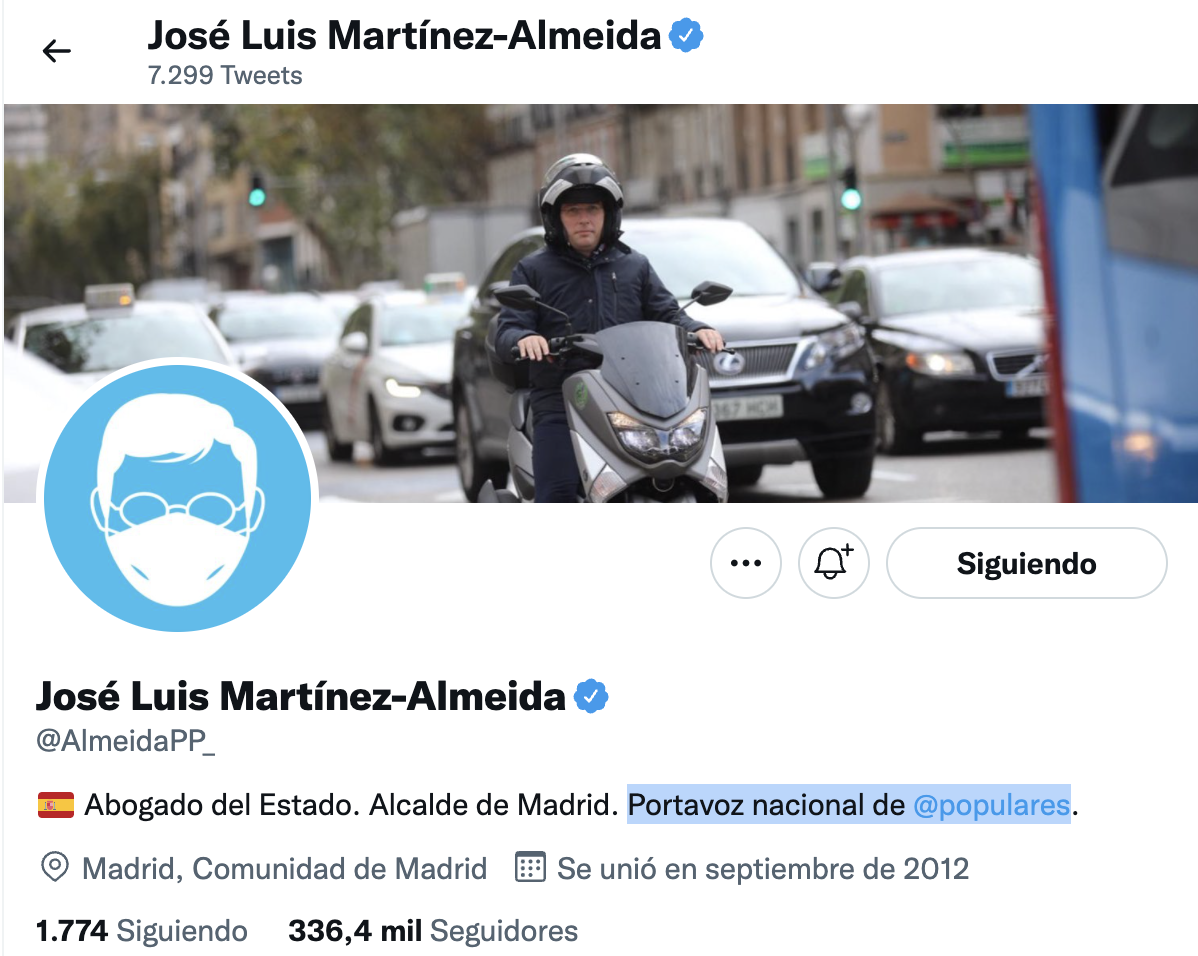Viewport: 1198px width, 956px height.
Task: View the 336,4 mil Seguidores list
Action: (x=433, y=931)
